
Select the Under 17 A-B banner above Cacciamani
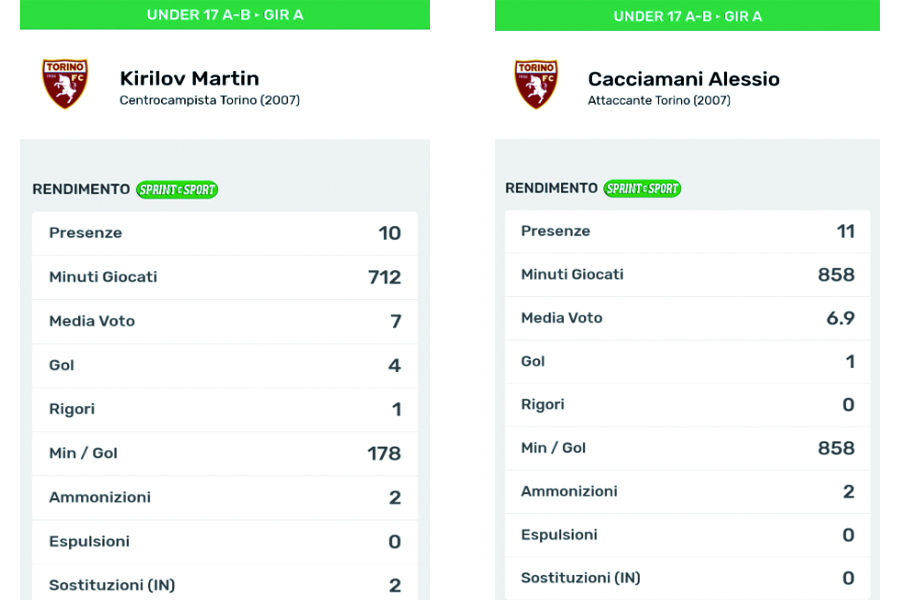pyautogui.click(x=687, y=15)
